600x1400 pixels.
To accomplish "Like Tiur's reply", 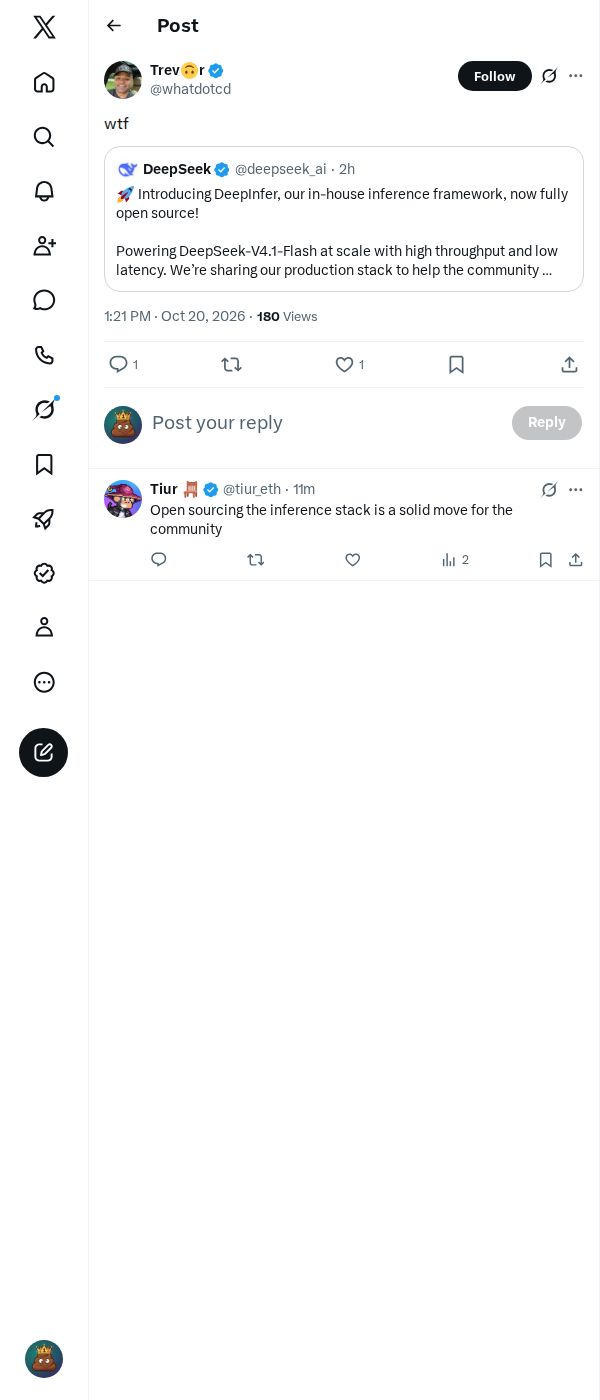I will tap(353, 560).
